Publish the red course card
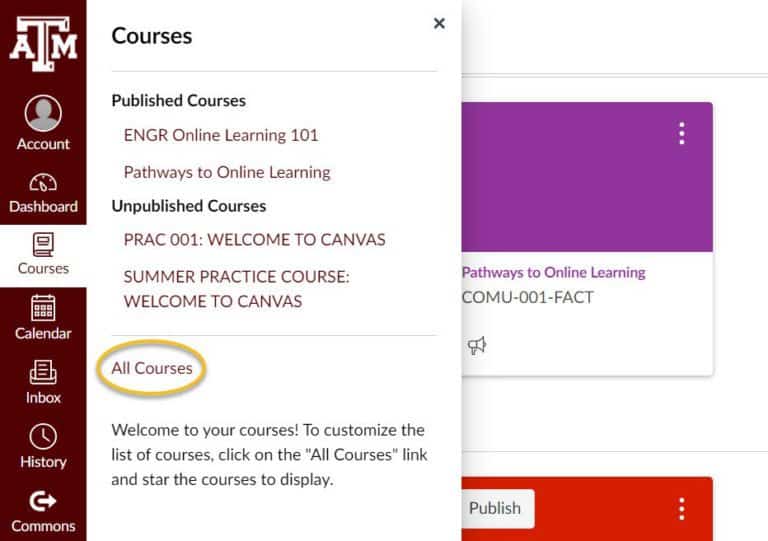 (x=495, y=508)
